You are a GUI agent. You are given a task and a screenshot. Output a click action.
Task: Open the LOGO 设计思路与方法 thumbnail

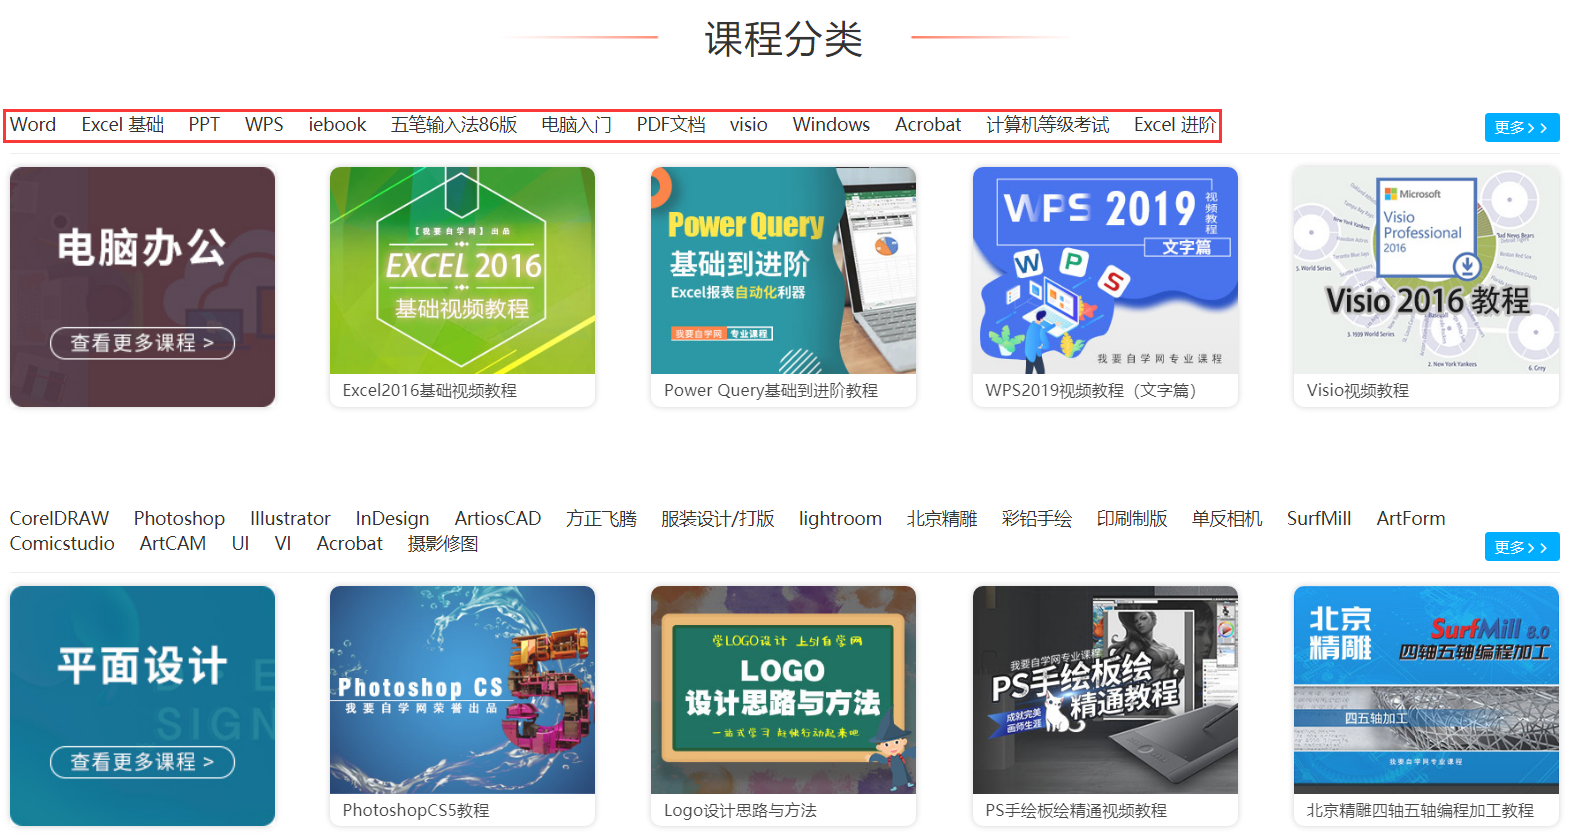783,690
